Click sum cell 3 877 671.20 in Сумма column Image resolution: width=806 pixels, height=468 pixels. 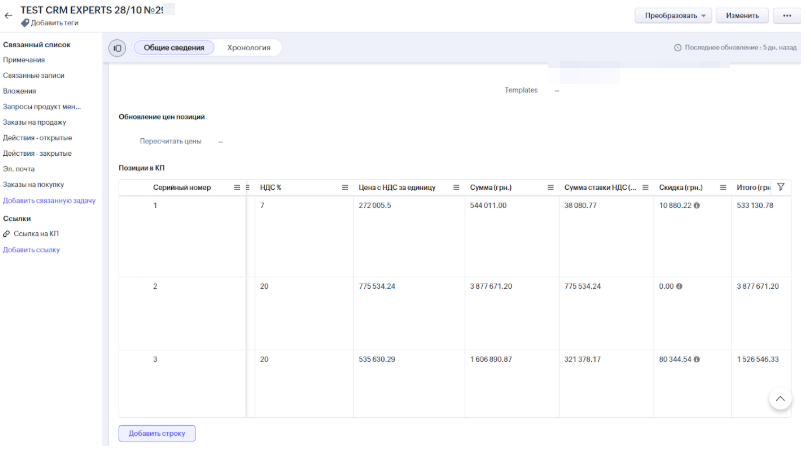pyautogui.click(x=491, y=286)
